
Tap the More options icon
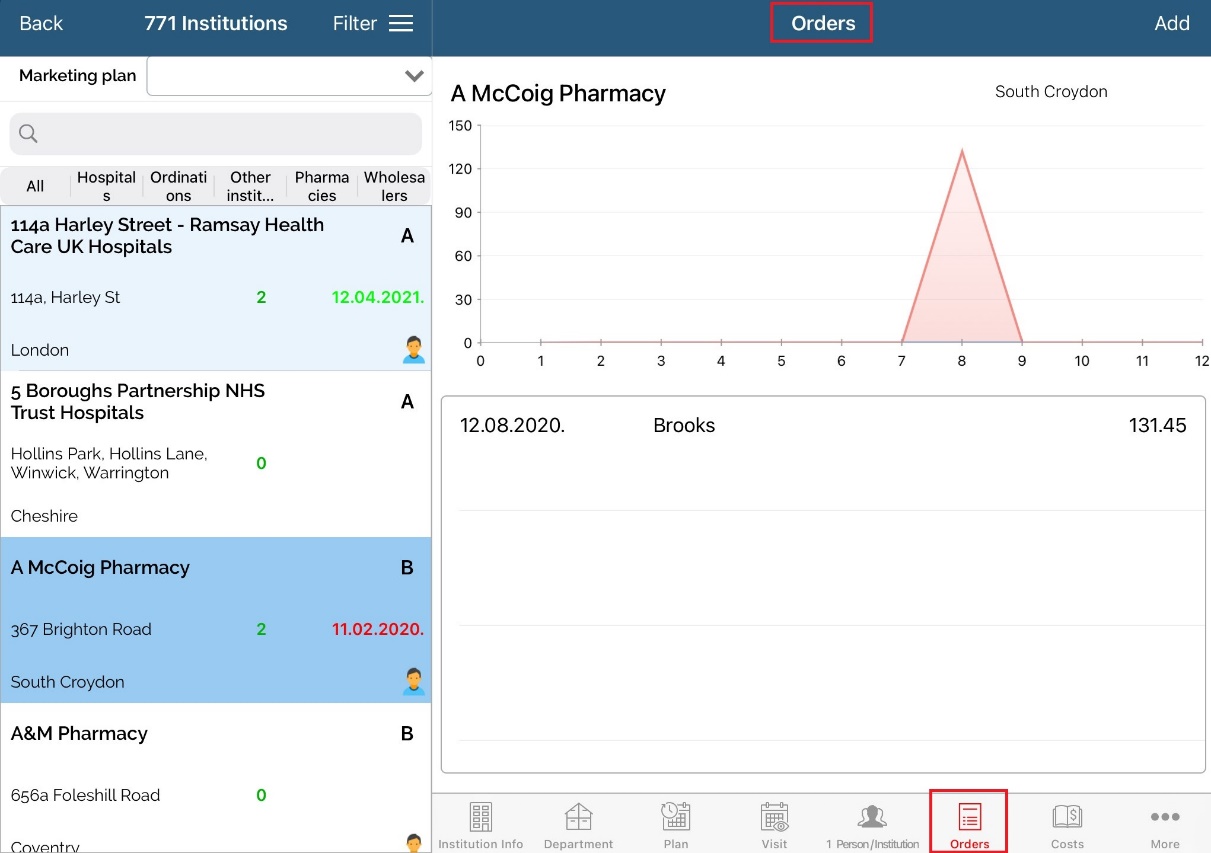tap(1165, 817)
